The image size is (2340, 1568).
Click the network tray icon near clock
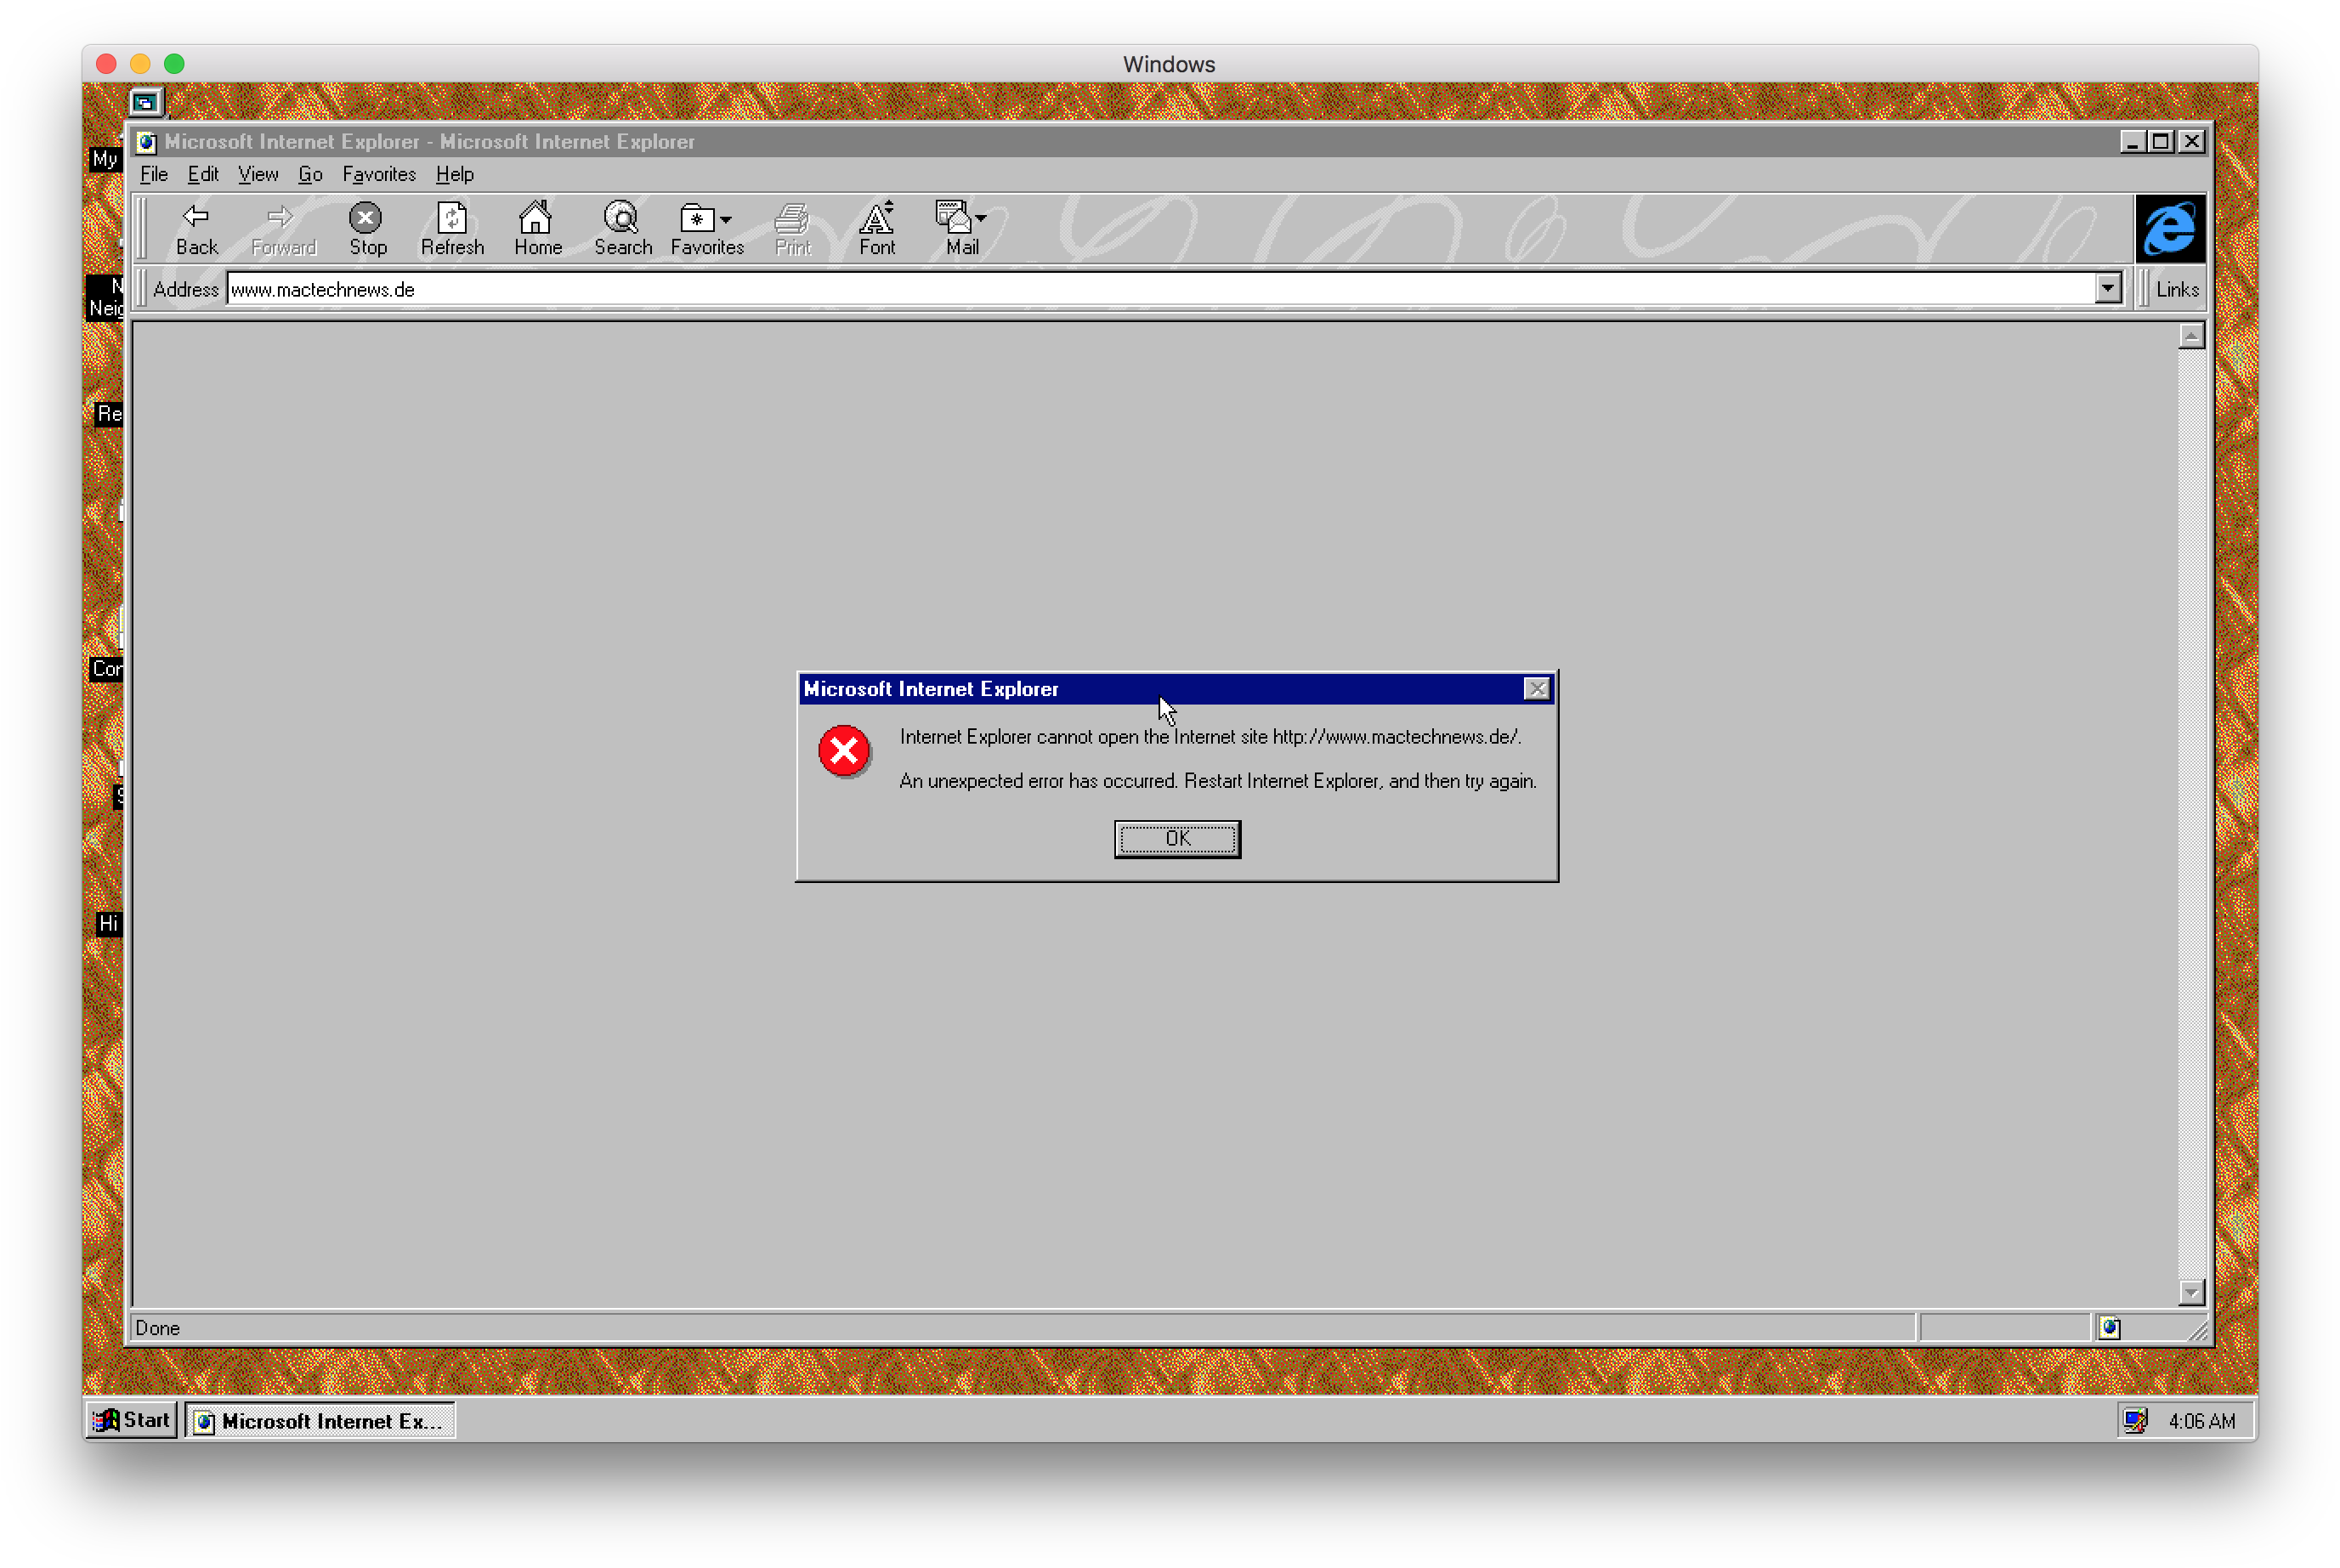point(2136,1421)
